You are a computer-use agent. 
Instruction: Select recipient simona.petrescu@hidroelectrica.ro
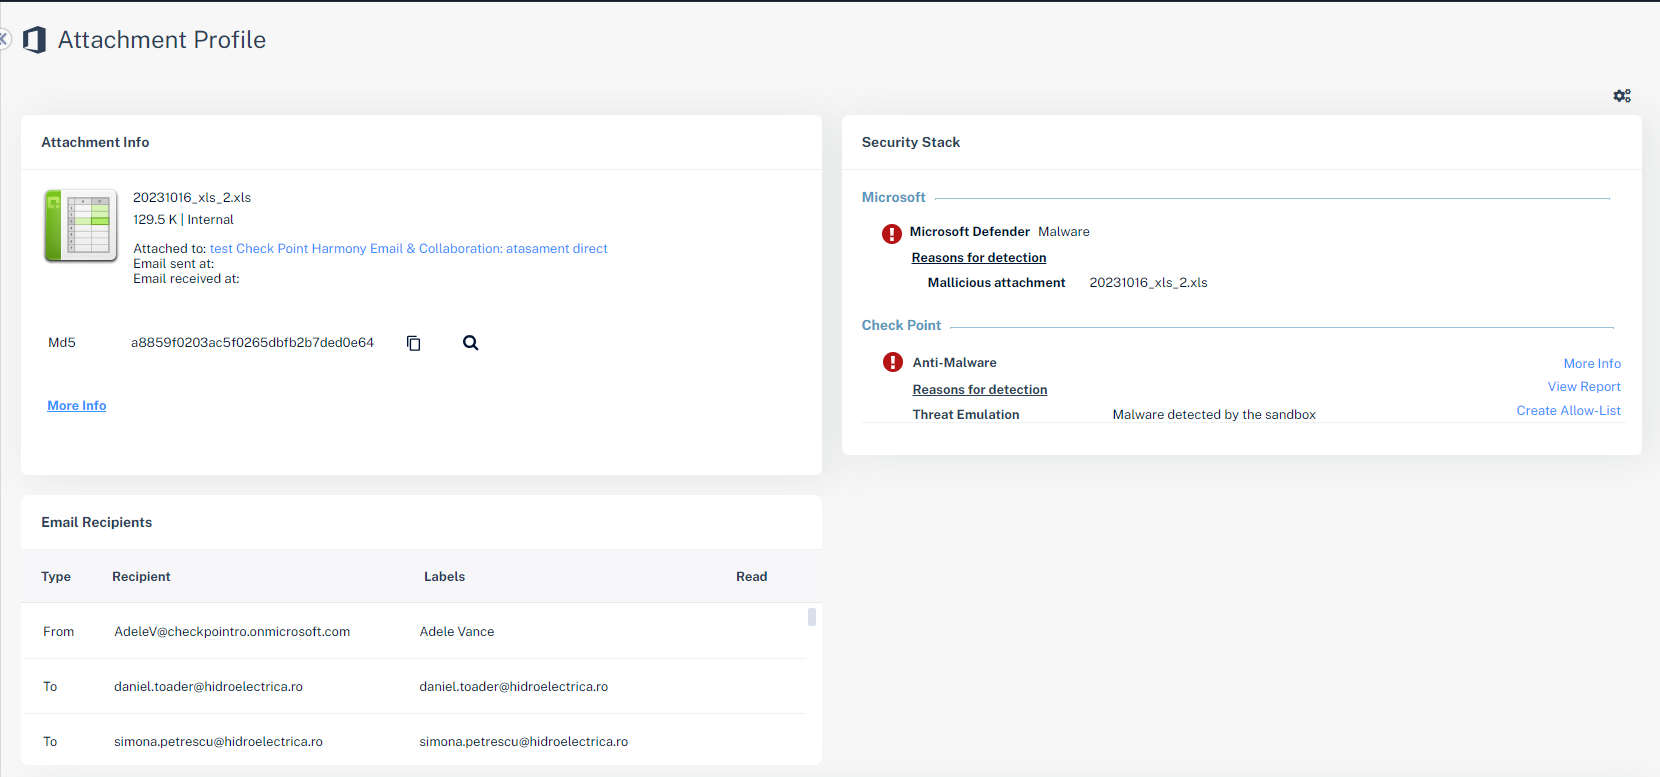point(218,742)
